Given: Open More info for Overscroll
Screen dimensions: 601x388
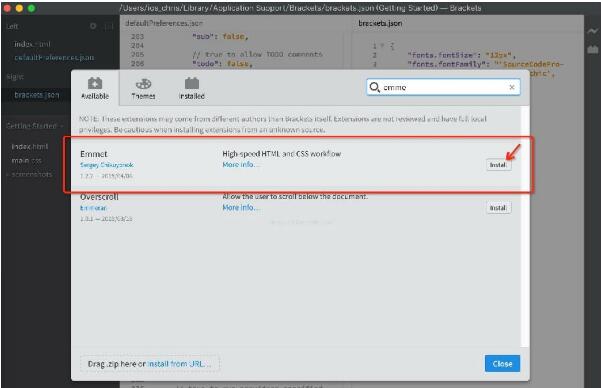Looking at the screenshot, I should (x=241, y=207).
